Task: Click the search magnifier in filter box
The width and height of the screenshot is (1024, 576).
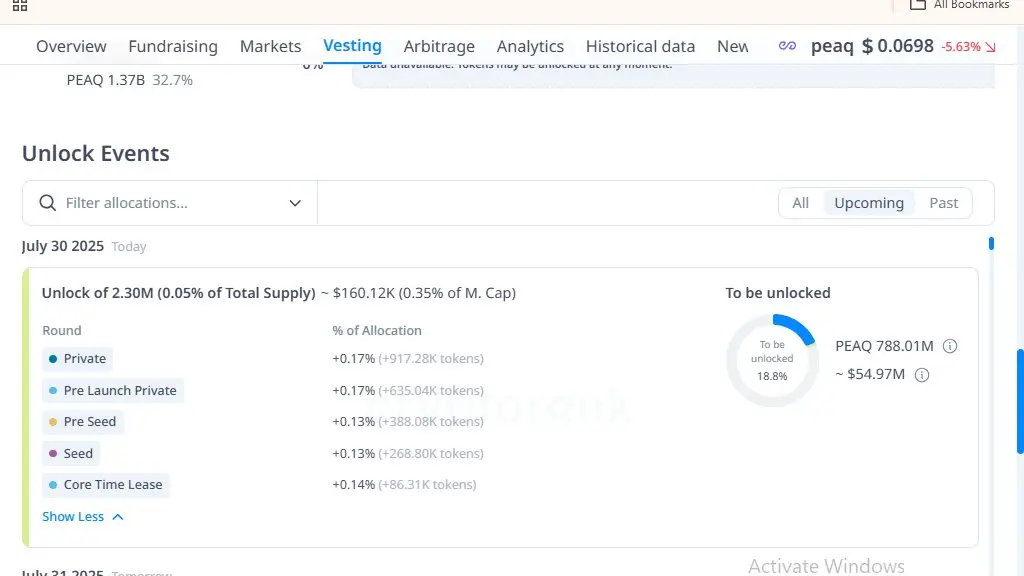Action: click(47, 202)
